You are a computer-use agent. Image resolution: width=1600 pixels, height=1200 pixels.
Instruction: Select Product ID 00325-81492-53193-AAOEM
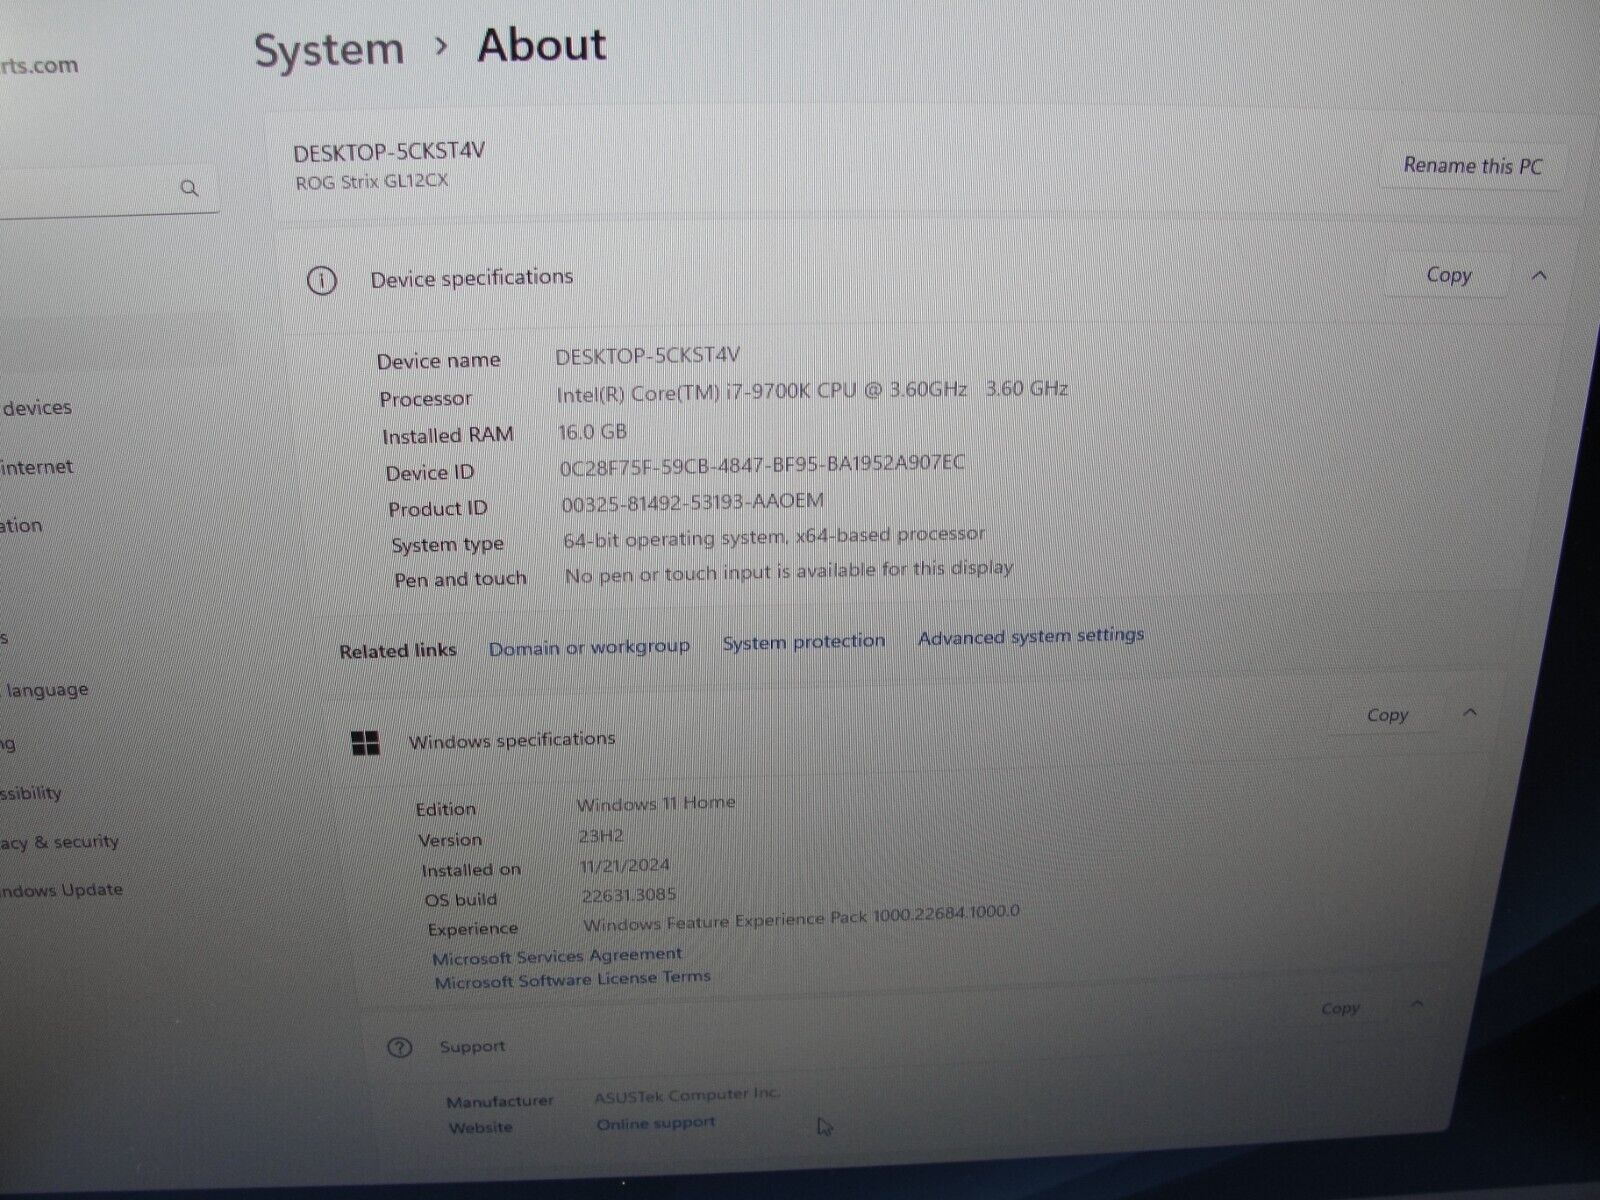[x=692, y=502]
